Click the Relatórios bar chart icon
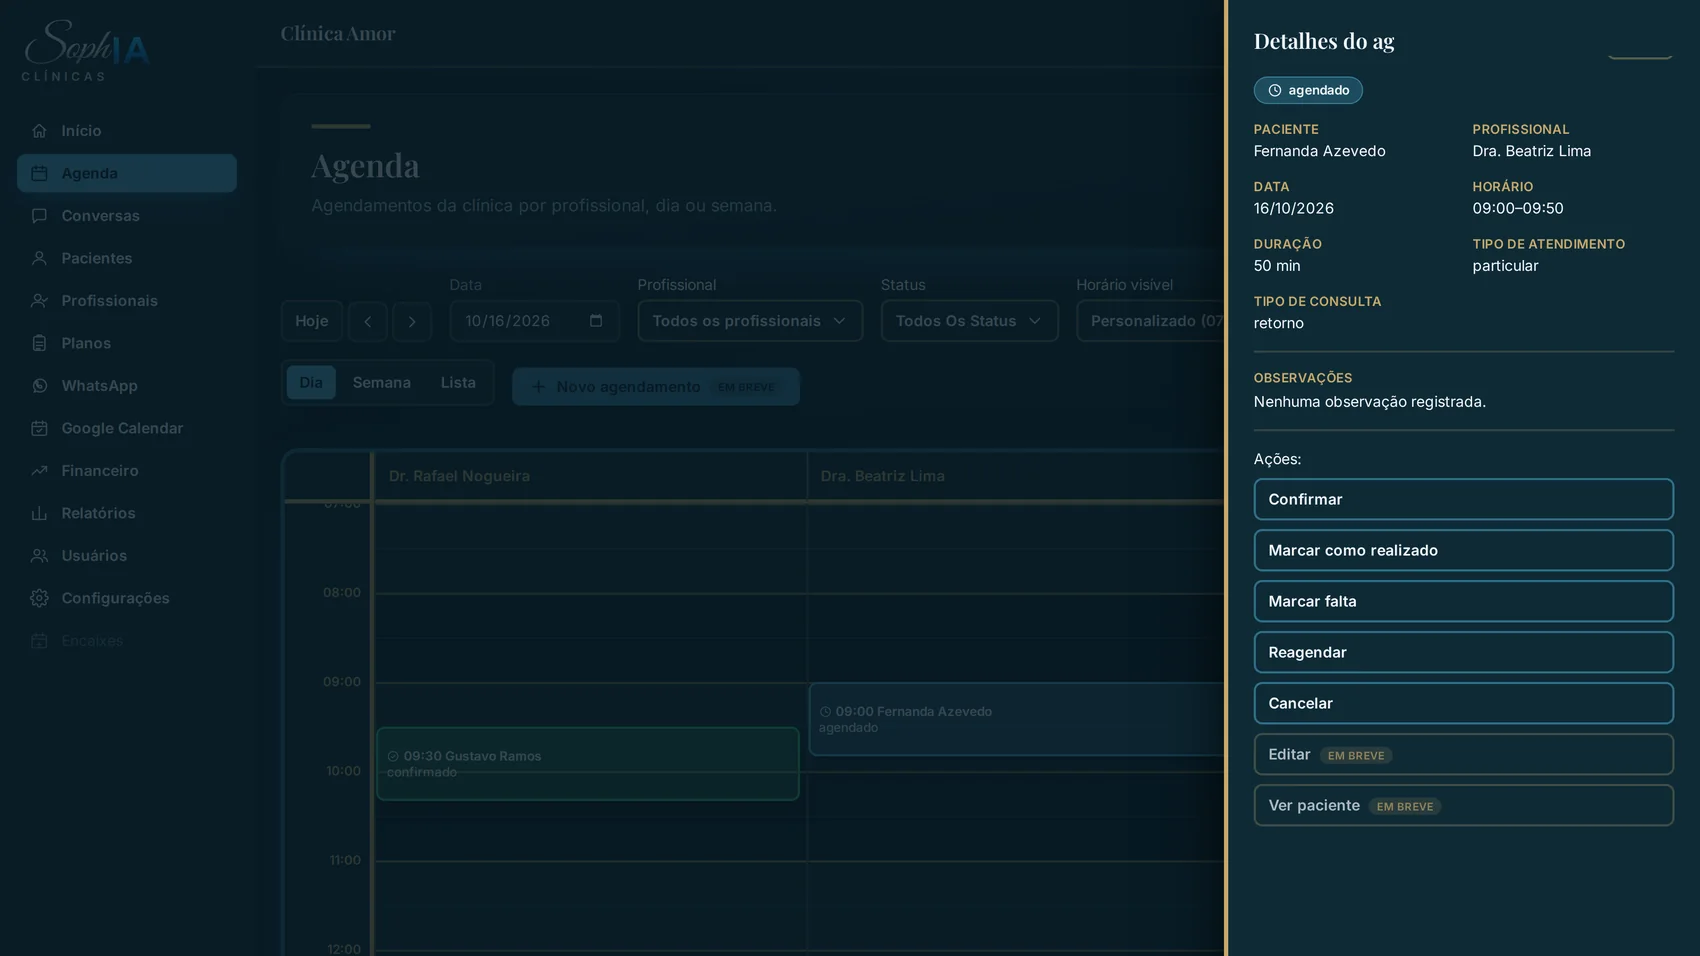1700x956 pixels. tap(39, 513)
